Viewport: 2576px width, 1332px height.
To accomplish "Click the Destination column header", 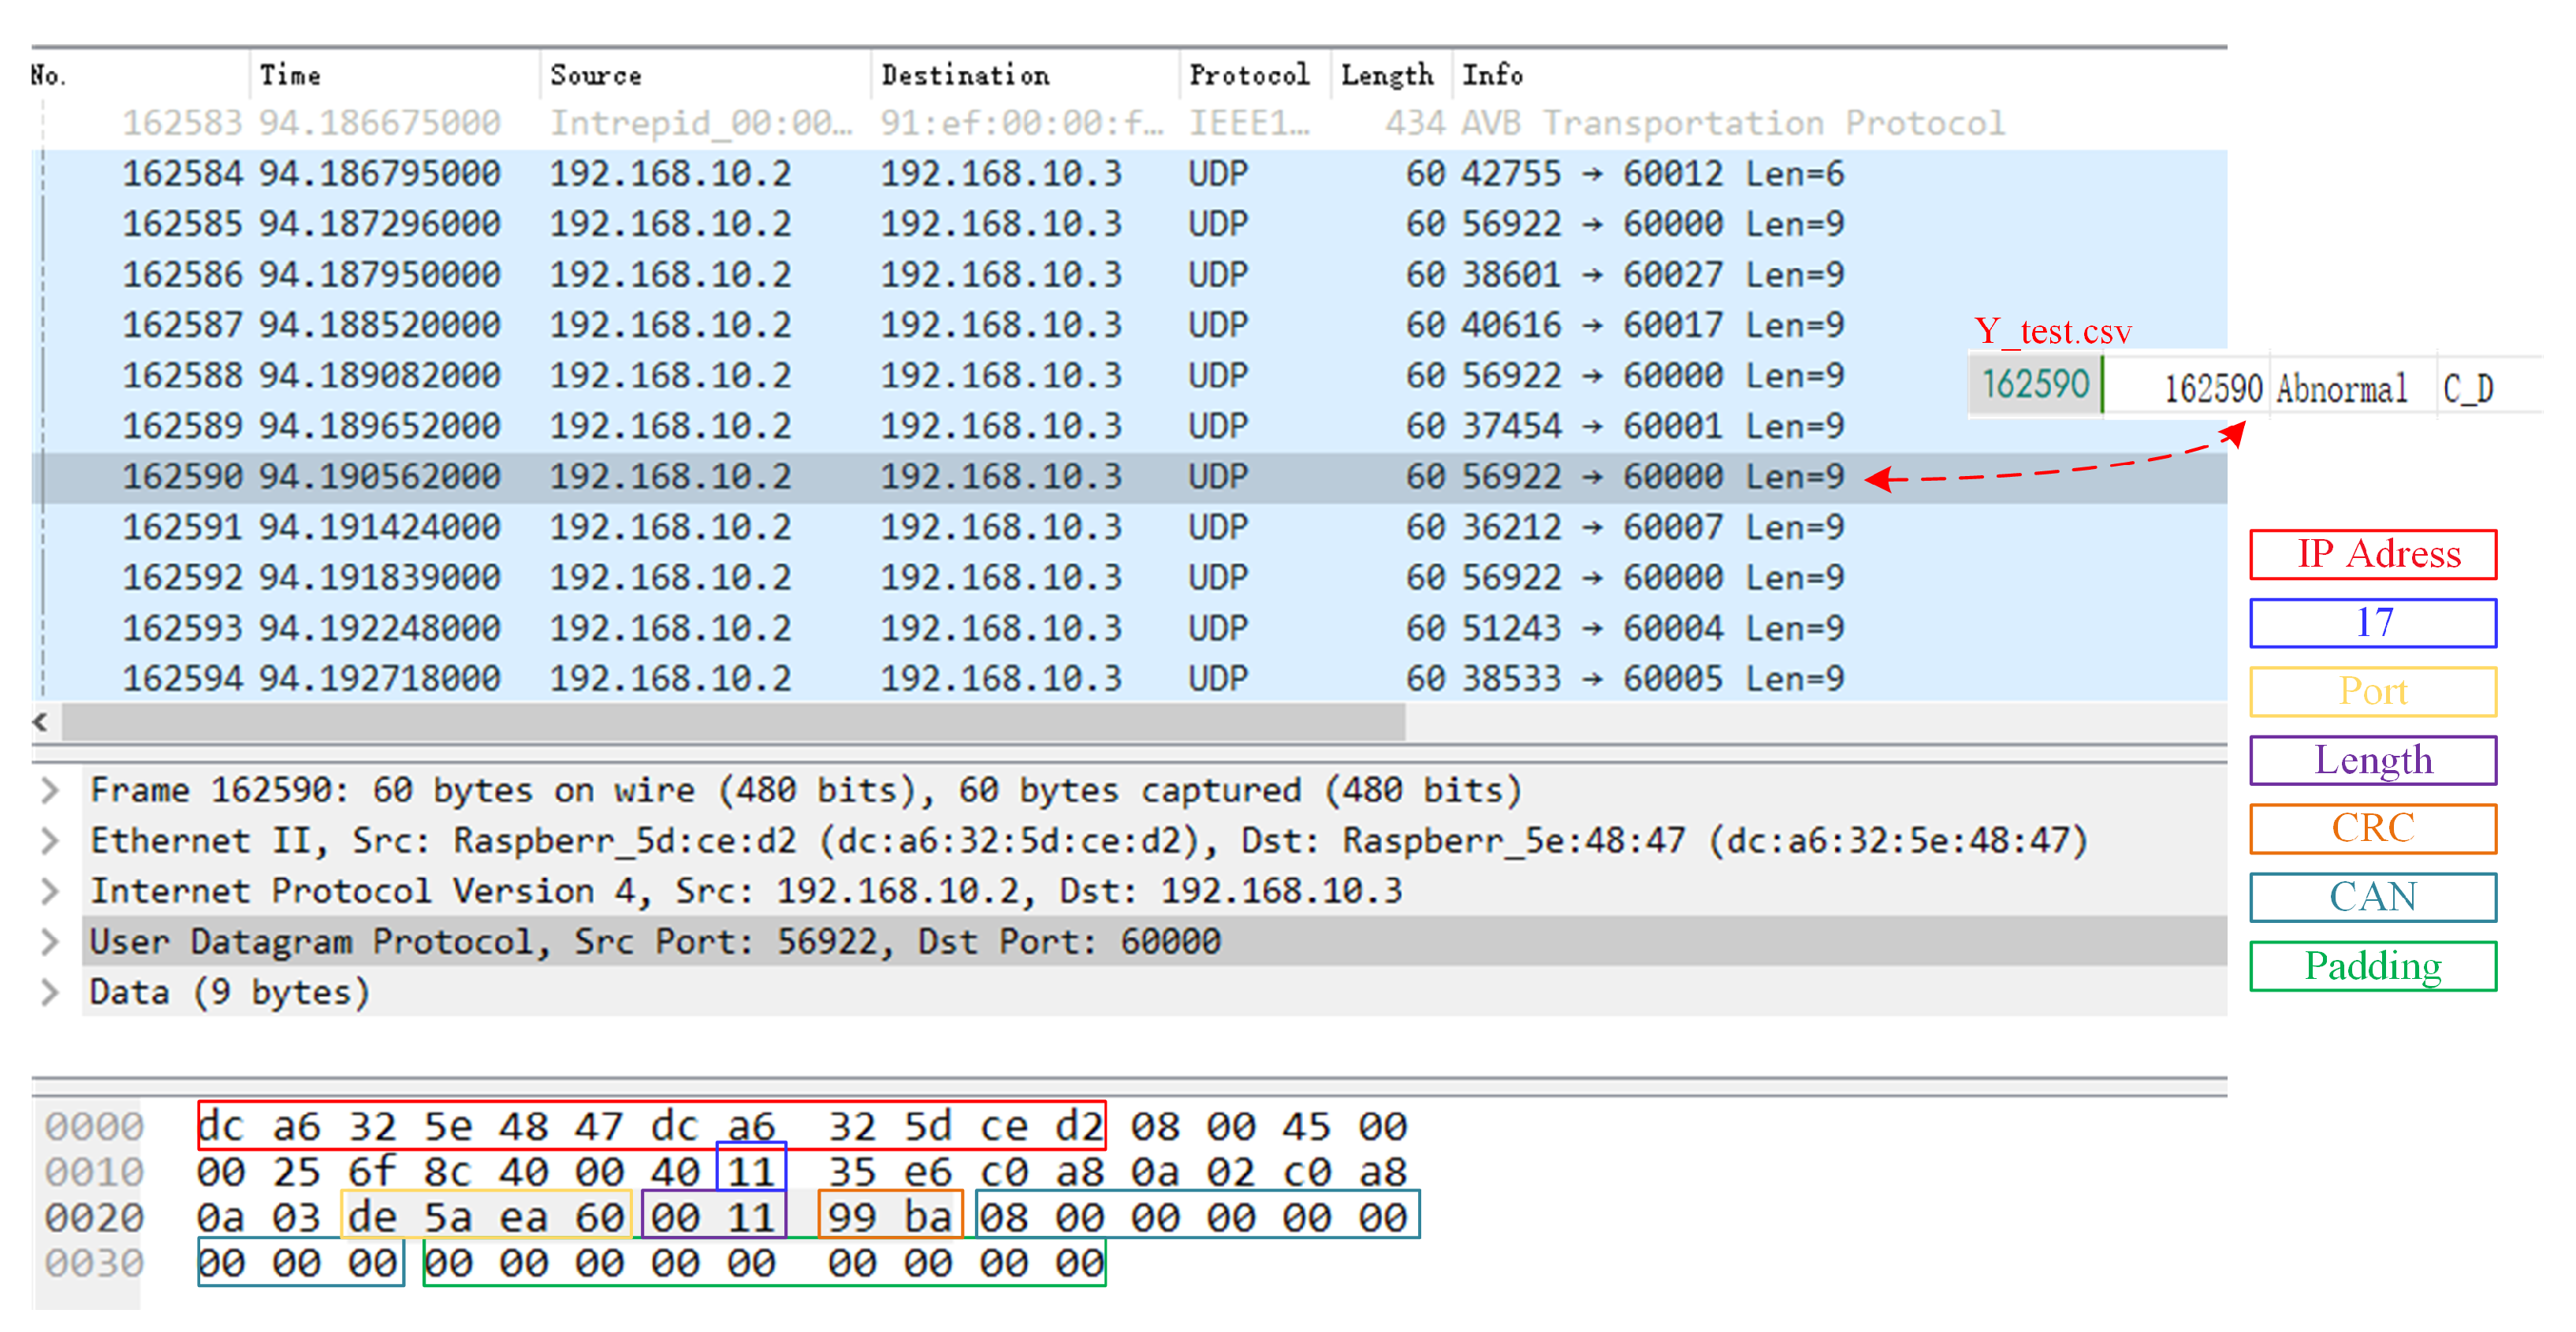I will [x=965, y=75].
